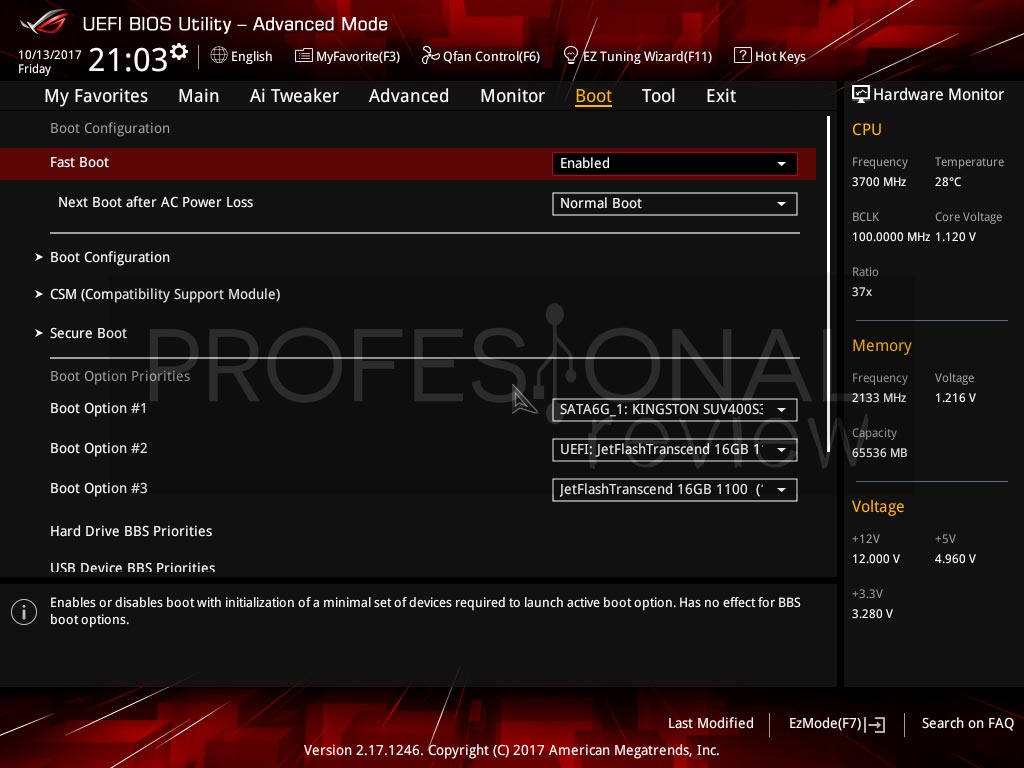
Task: Click the info icon beside help text
Action: click(x=24, y=612)
